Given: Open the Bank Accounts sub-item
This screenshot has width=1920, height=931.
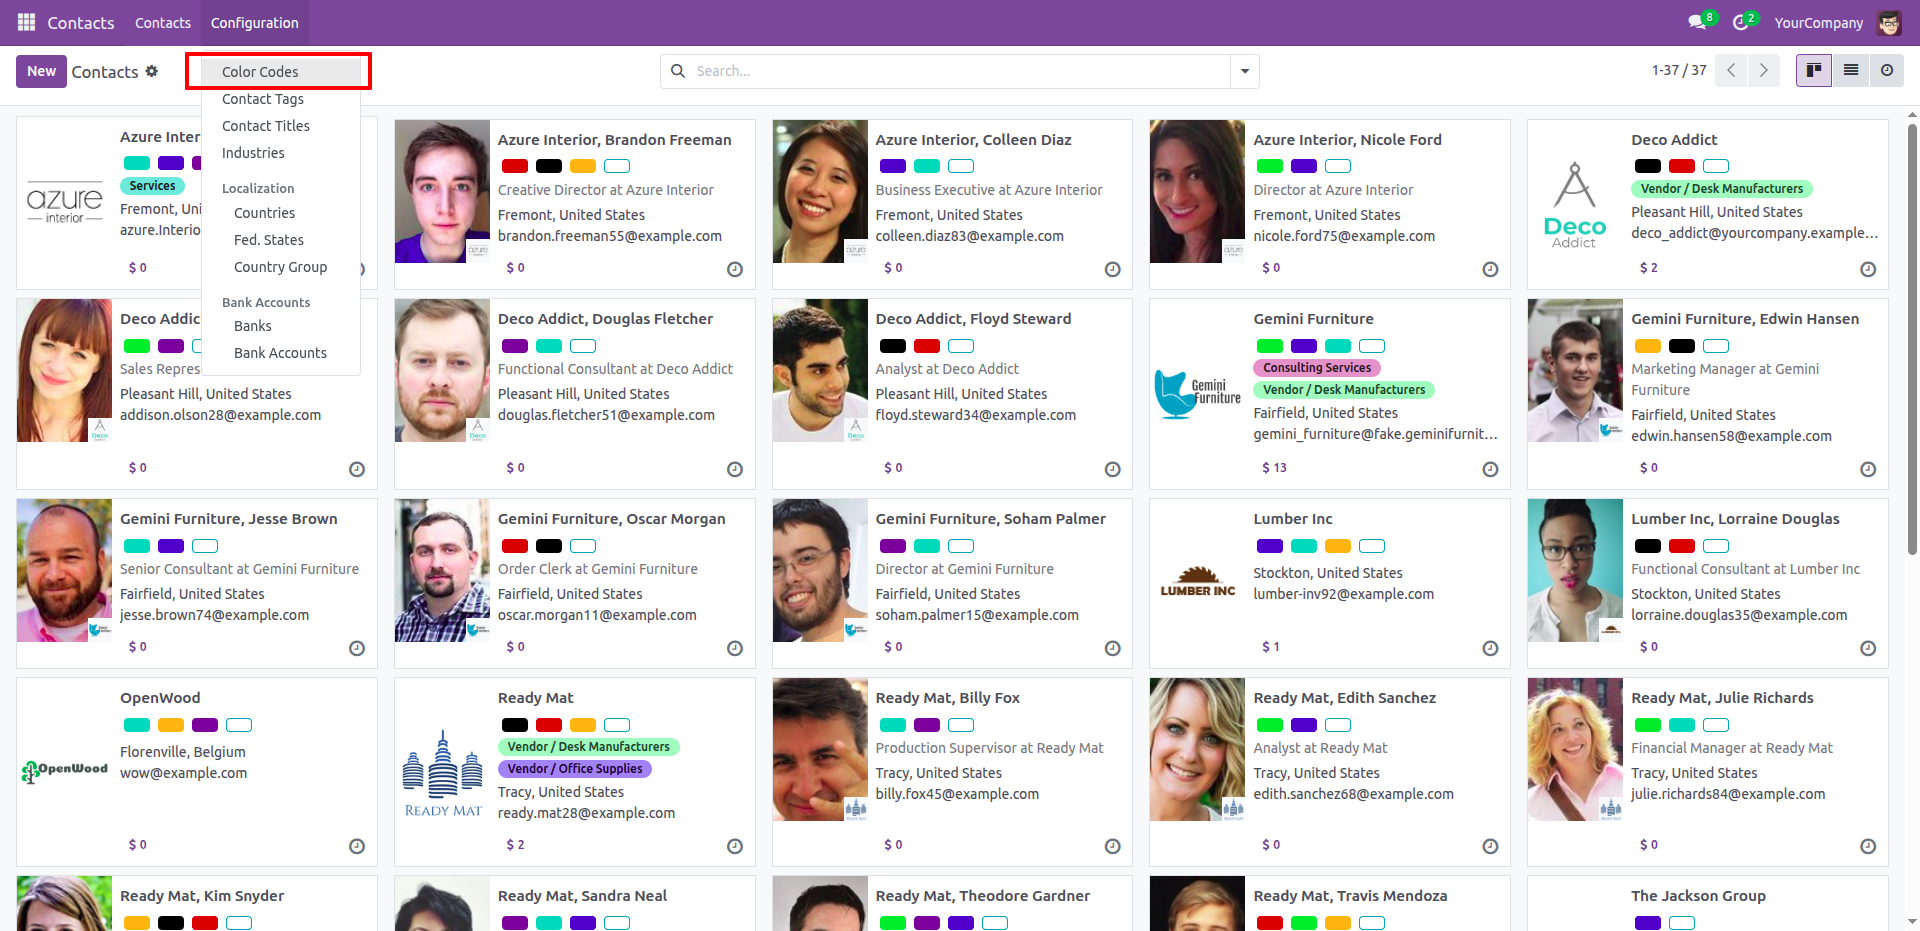Looking at the screenshot, I should tap(281, 353).
